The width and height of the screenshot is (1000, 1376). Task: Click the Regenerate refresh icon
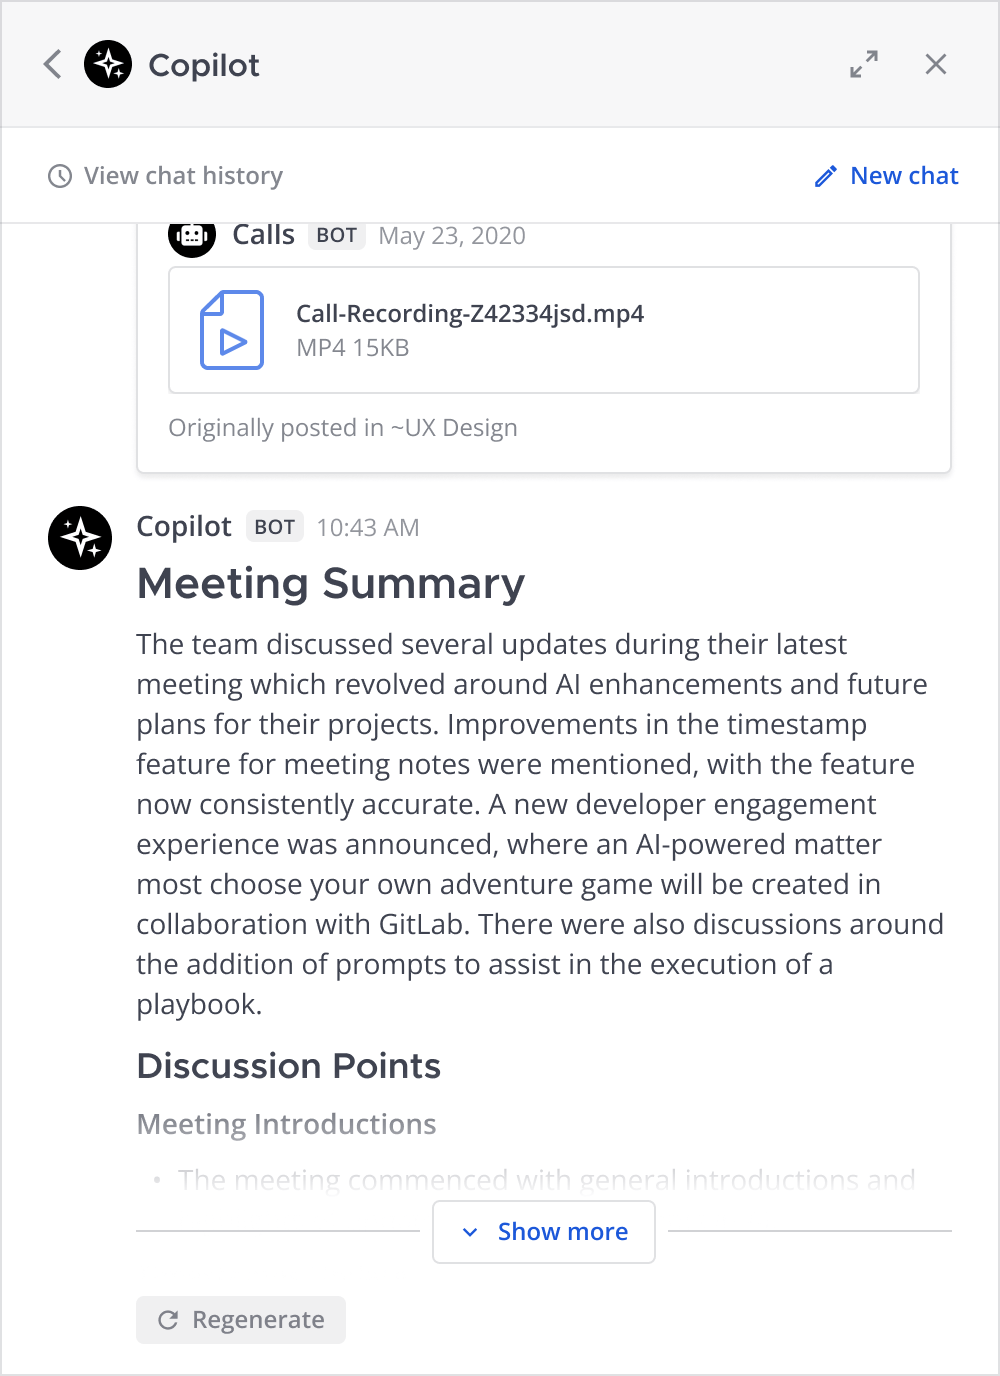click(x=168, y=1320)
